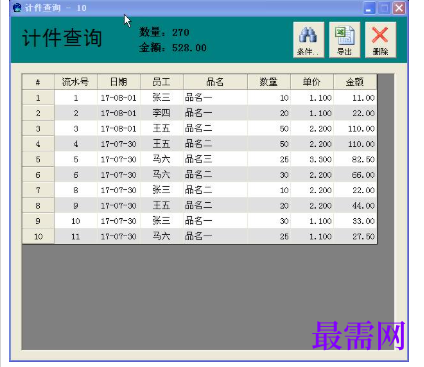The image size is (424, 367).
Task: Click date 17-07-30 in row 4
Action: click(118, 144)
